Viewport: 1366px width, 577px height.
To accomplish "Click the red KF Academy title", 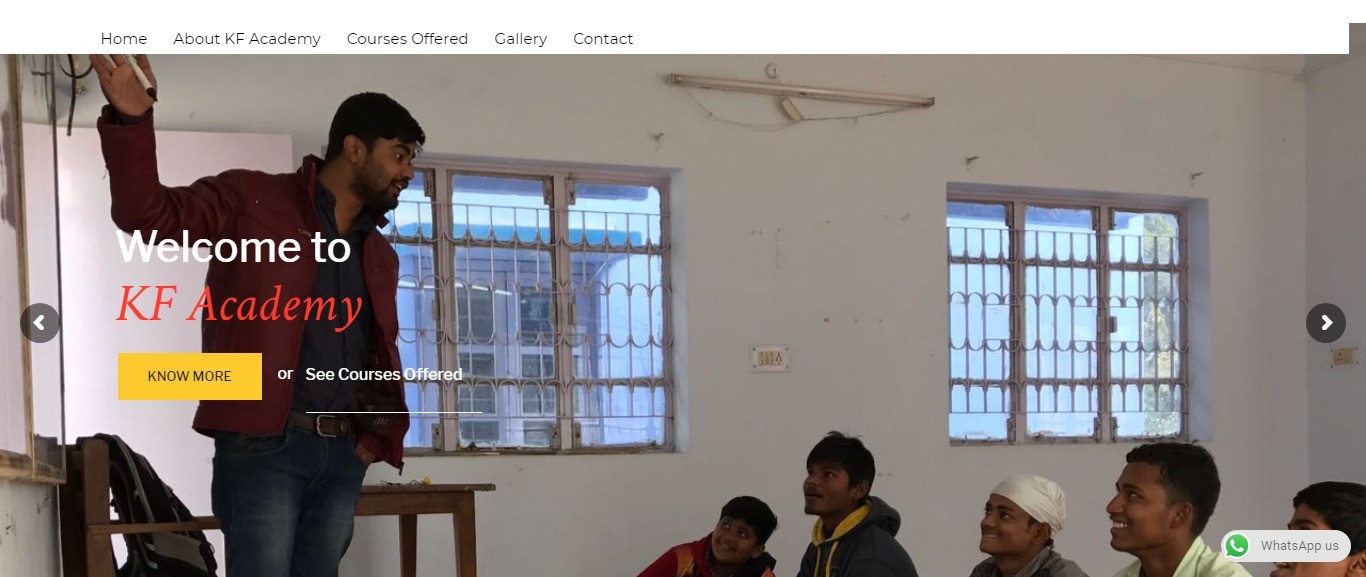I will (239, 305).
